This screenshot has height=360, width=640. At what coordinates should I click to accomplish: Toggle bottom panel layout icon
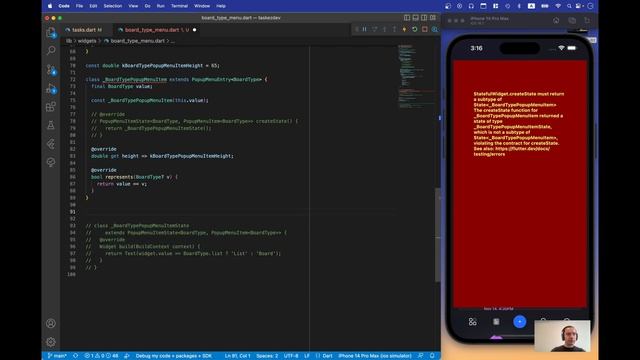[x=416, y=18]
